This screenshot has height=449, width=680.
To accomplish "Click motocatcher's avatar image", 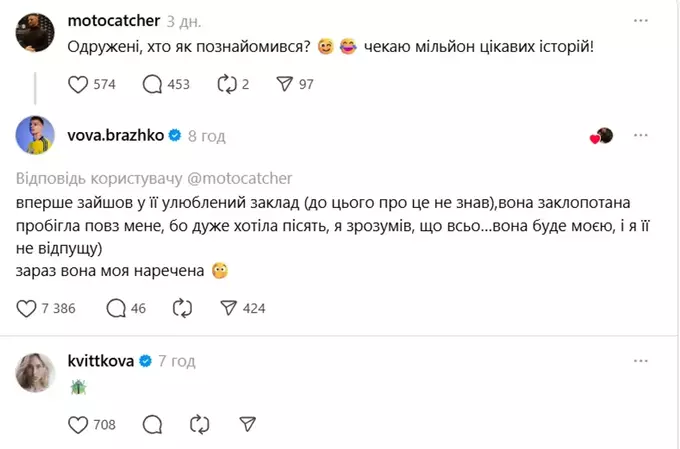I will click(x=35, y=33).
